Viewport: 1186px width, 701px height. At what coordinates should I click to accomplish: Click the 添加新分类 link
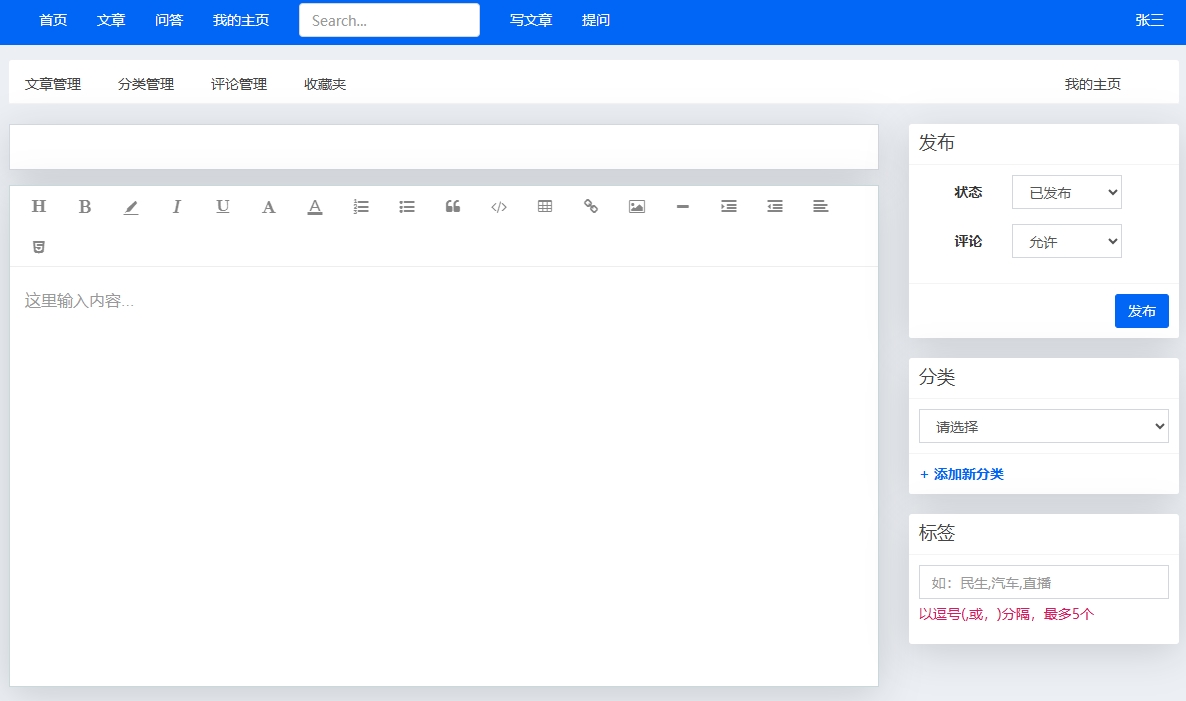coord(961,474)
